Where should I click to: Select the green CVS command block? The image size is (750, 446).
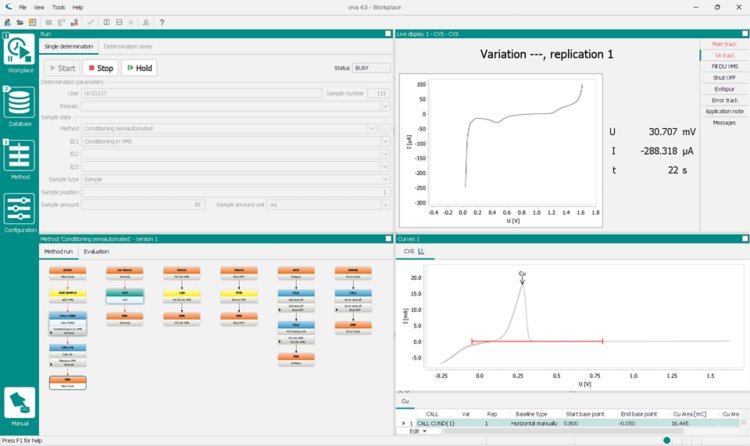click(x=124, y=296)
